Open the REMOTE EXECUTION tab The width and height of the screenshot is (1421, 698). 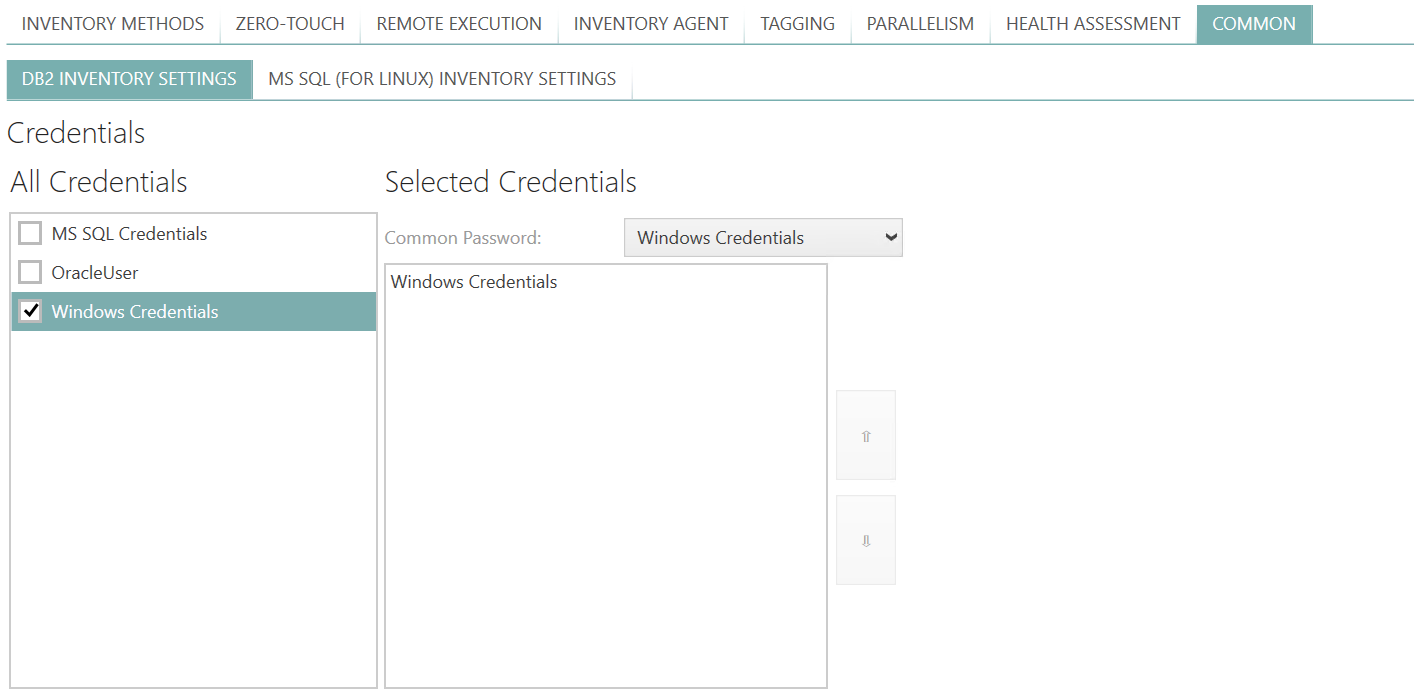(x=457, y=23)
